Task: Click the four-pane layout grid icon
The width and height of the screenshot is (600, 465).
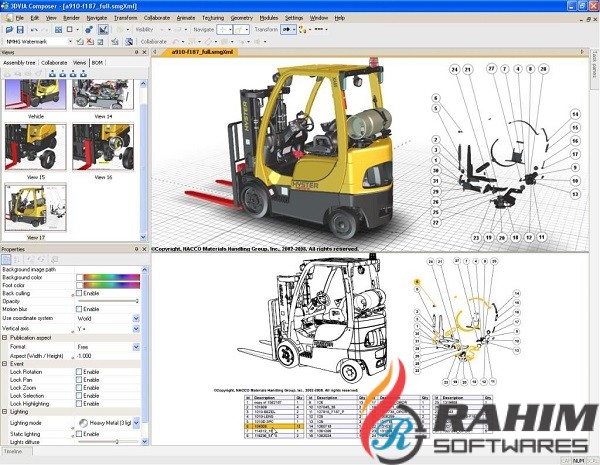Action: pos(58,29)
